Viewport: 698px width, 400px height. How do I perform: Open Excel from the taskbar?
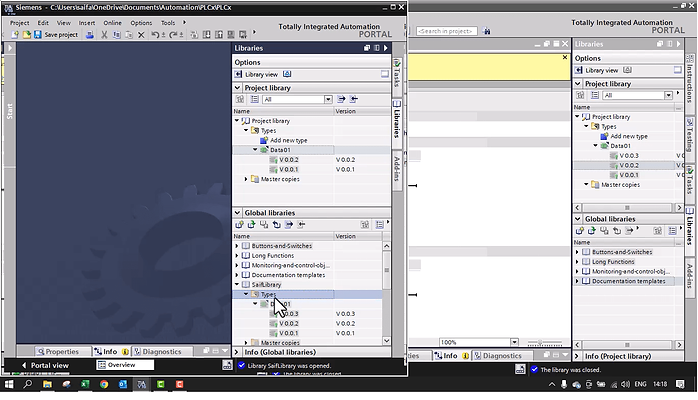(85, 384)
